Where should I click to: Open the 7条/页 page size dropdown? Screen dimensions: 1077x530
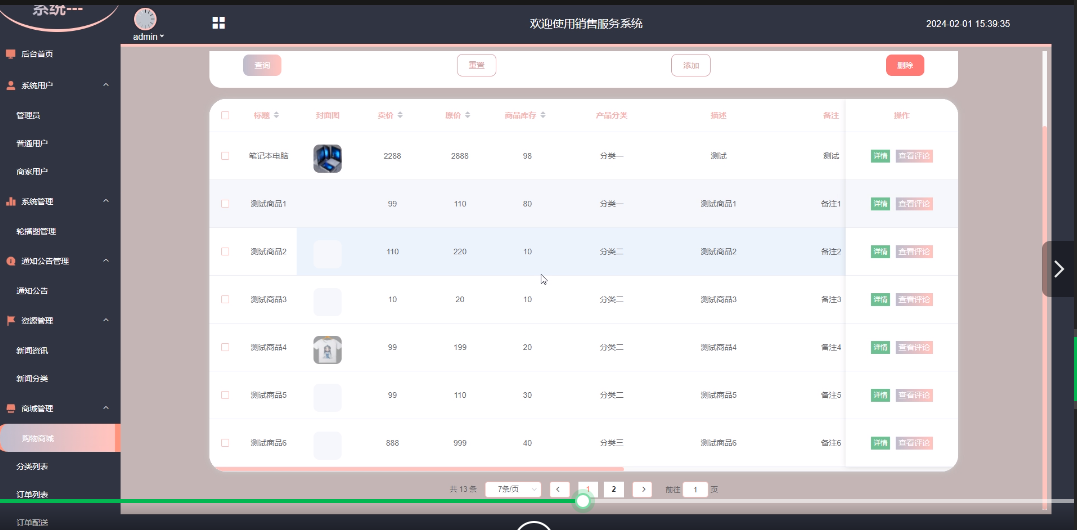pyautogui.click(x=513, y=489)
